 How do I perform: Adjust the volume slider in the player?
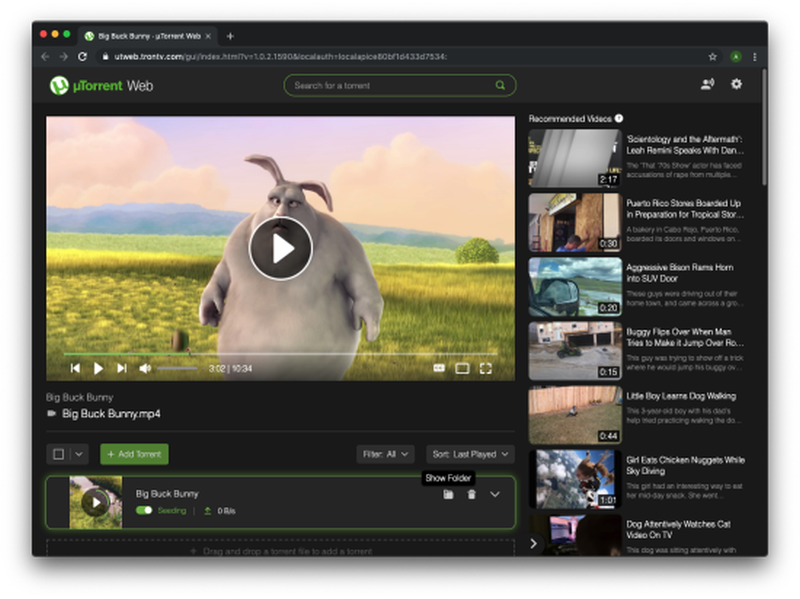[177, 368]
